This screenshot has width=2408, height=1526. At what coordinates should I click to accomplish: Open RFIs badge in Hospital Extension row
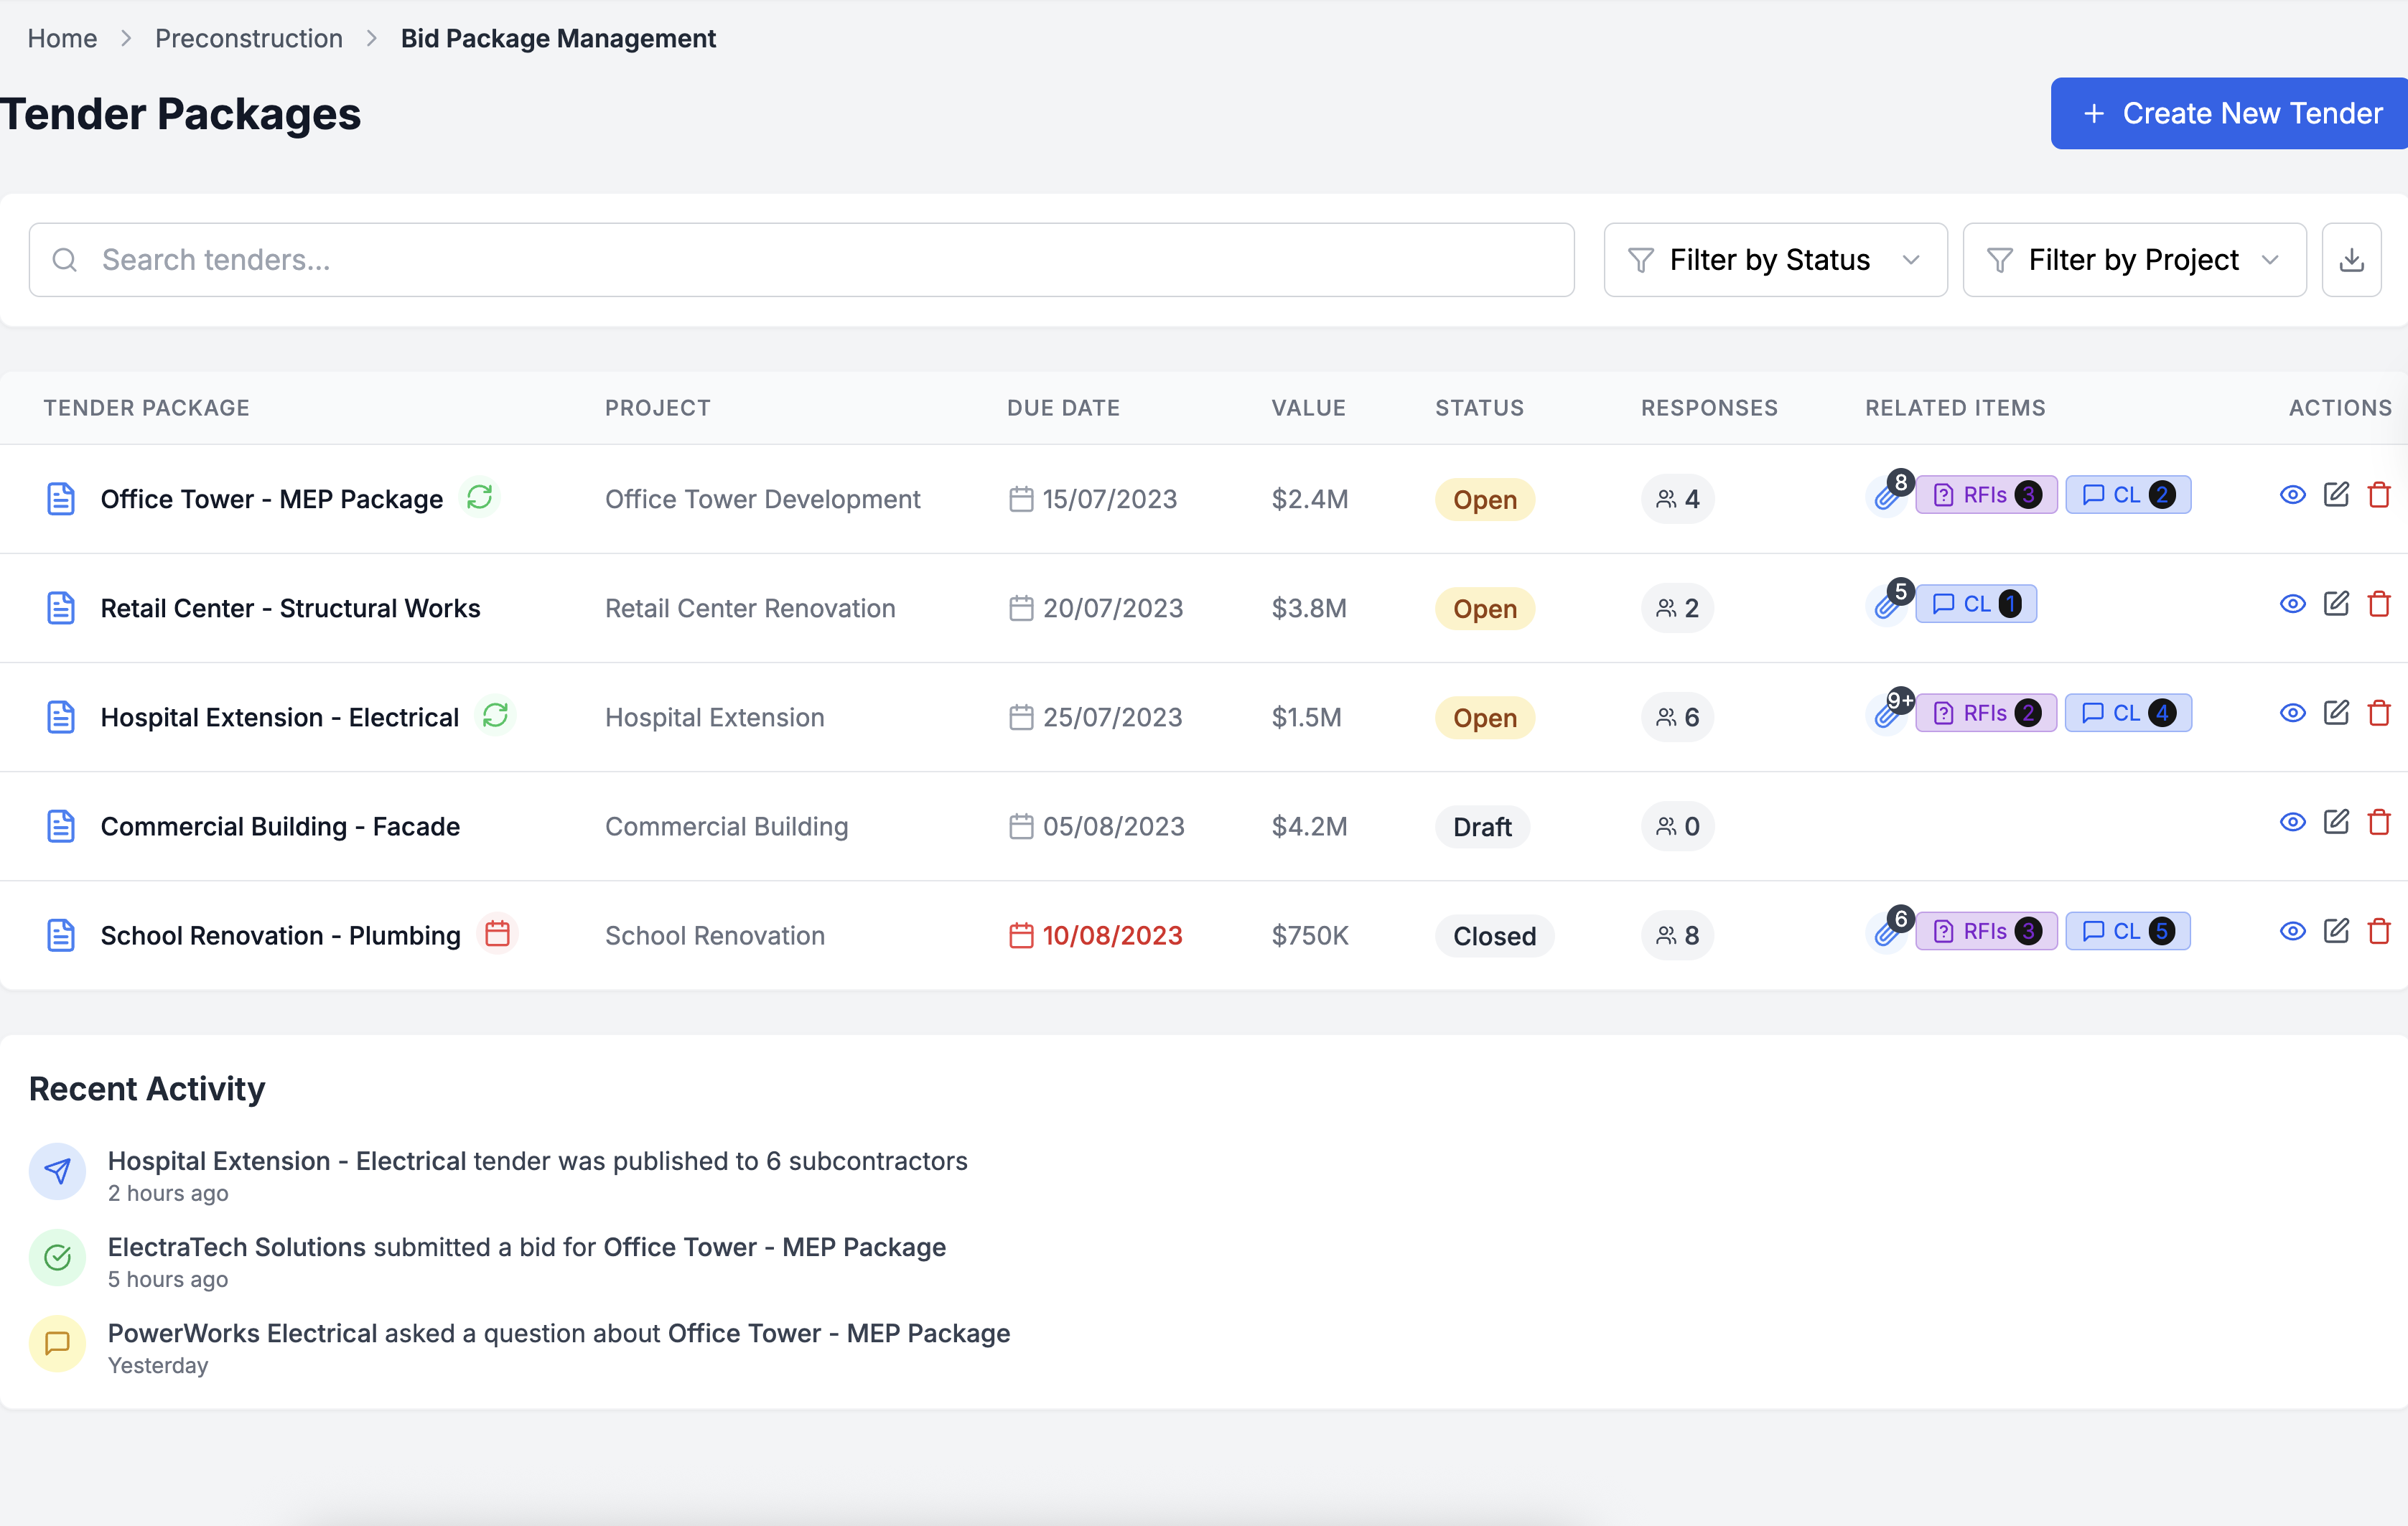[1986, 713]
